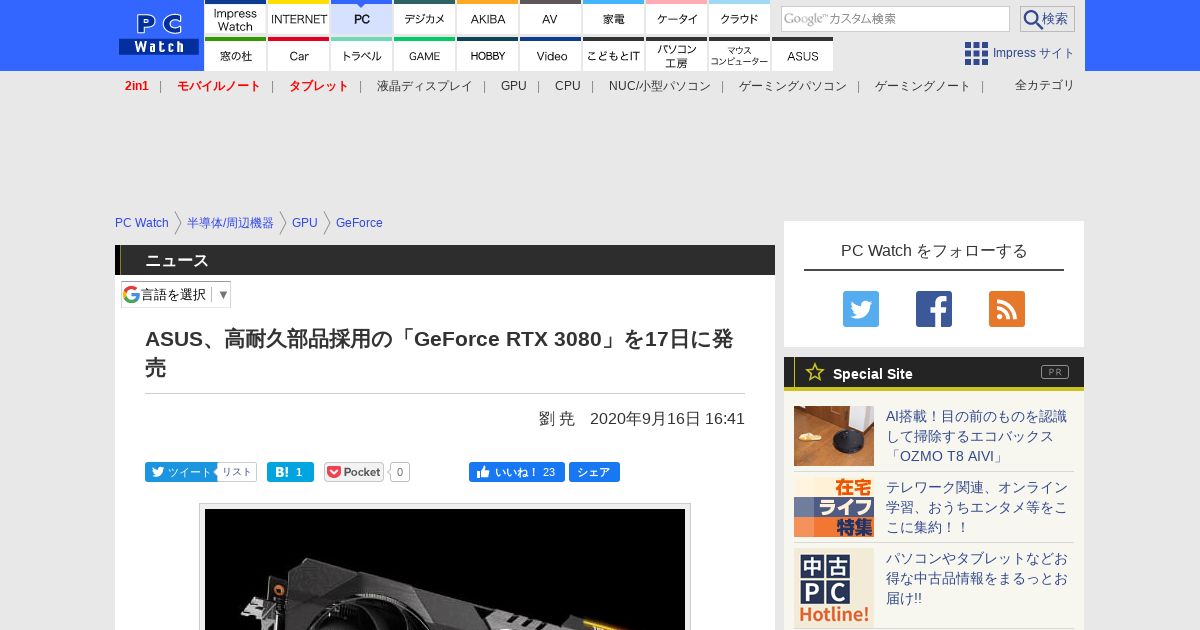The height and width of the screenshot is (630, 1200).
Task: Open the ケータイ tab
Action: 676,18
